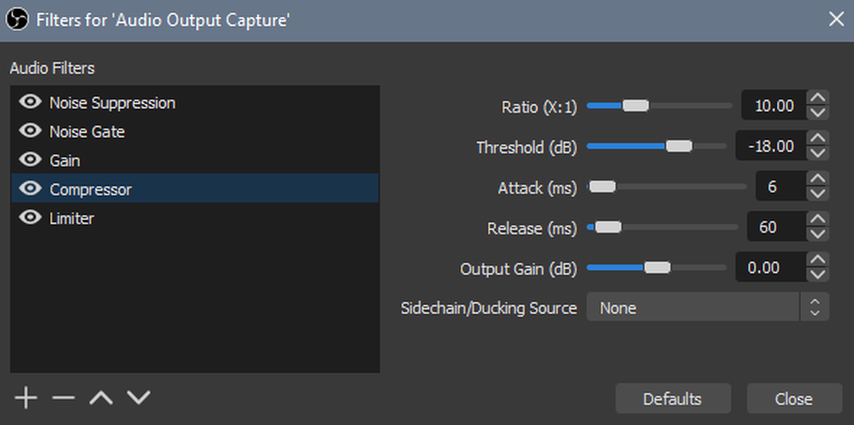Toggle the Limiter filter eye icon
854x425 pixels.
(x=30, y=217)
